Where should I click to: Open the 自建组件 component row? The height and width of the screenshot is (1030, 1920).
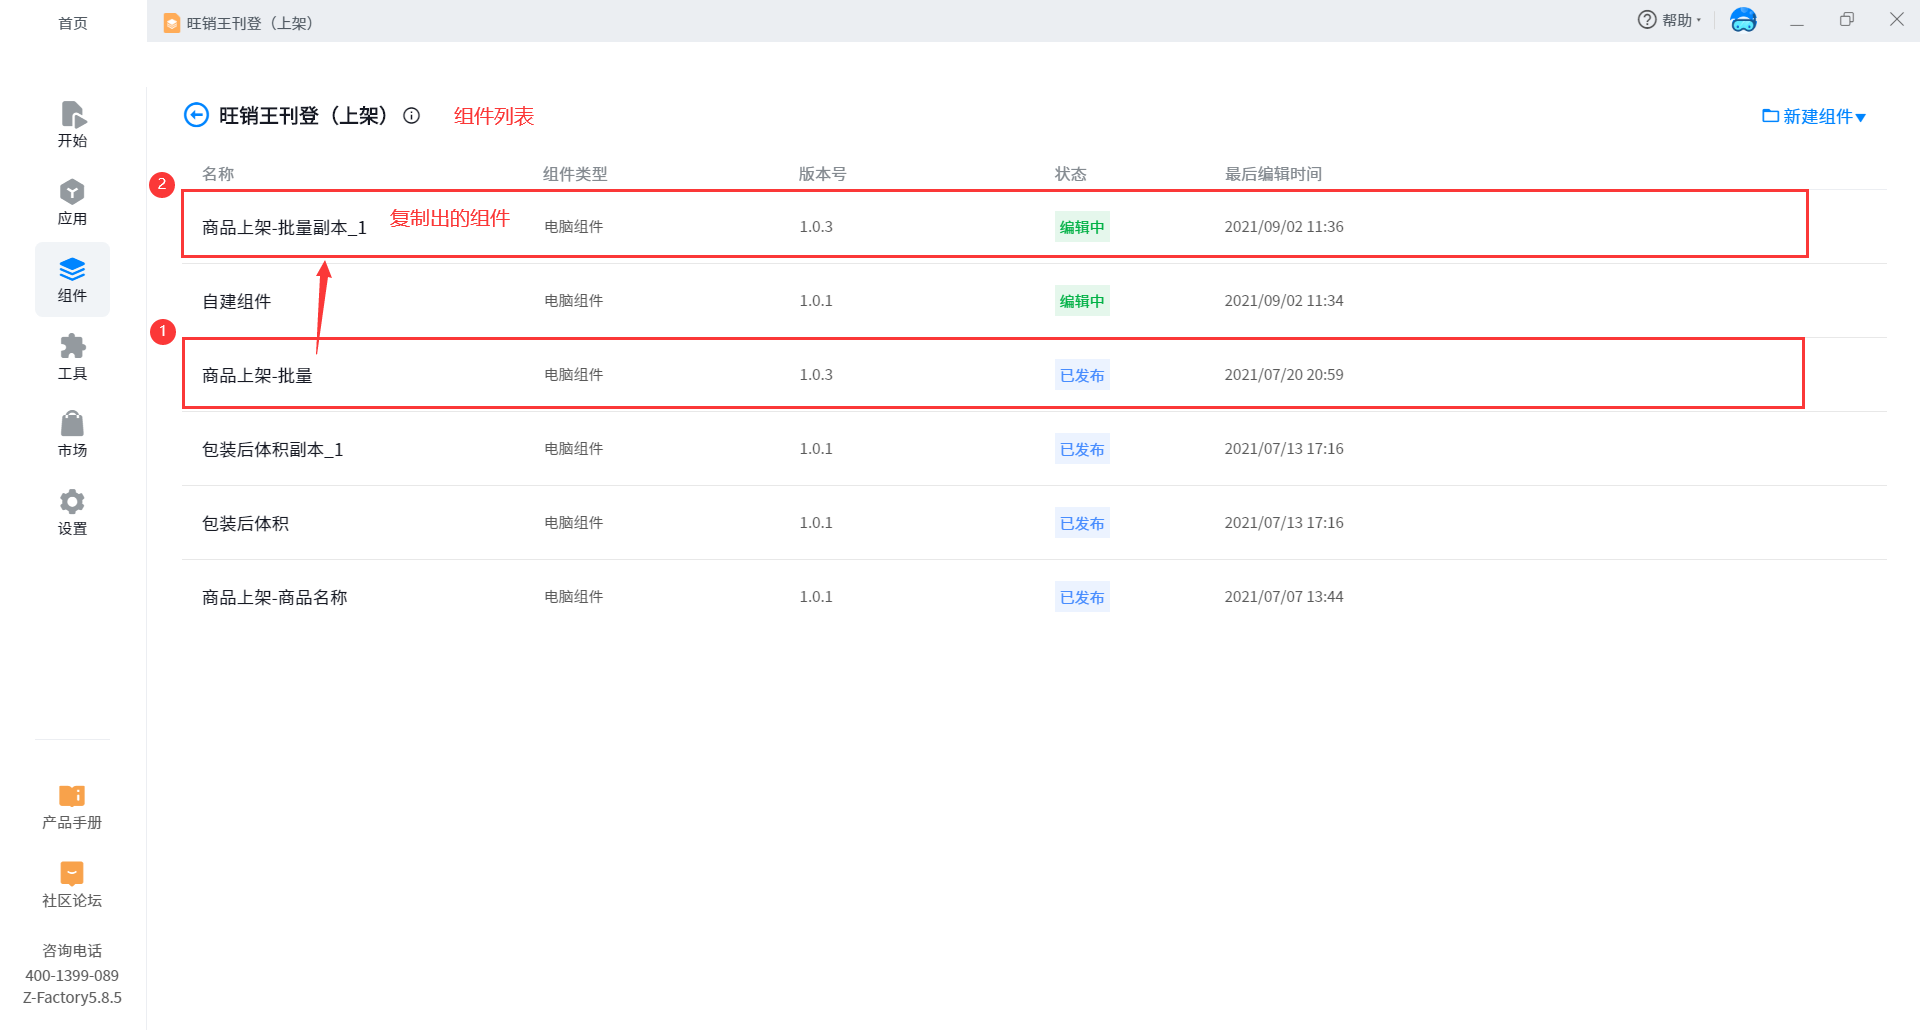[237, 301]
